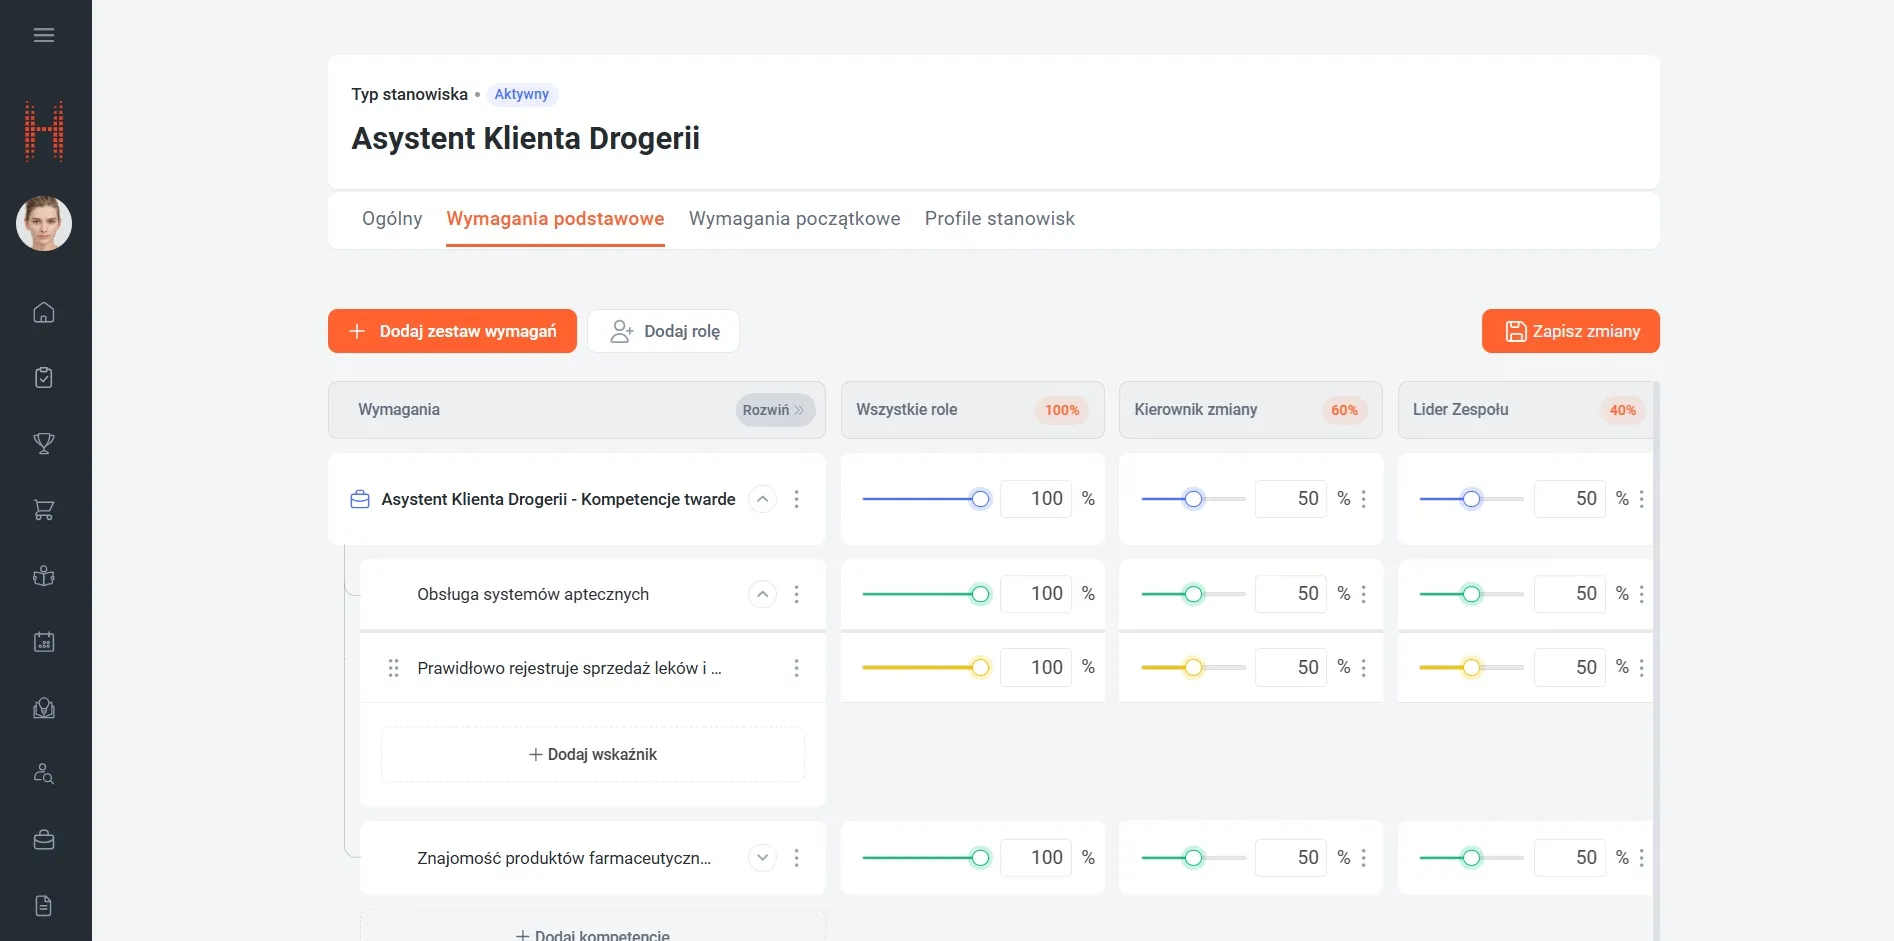Click Kierownik zmiany value field for Kompetencje twarde
The width and height of the screenshot is (1894, 941).
(1291, 499)
